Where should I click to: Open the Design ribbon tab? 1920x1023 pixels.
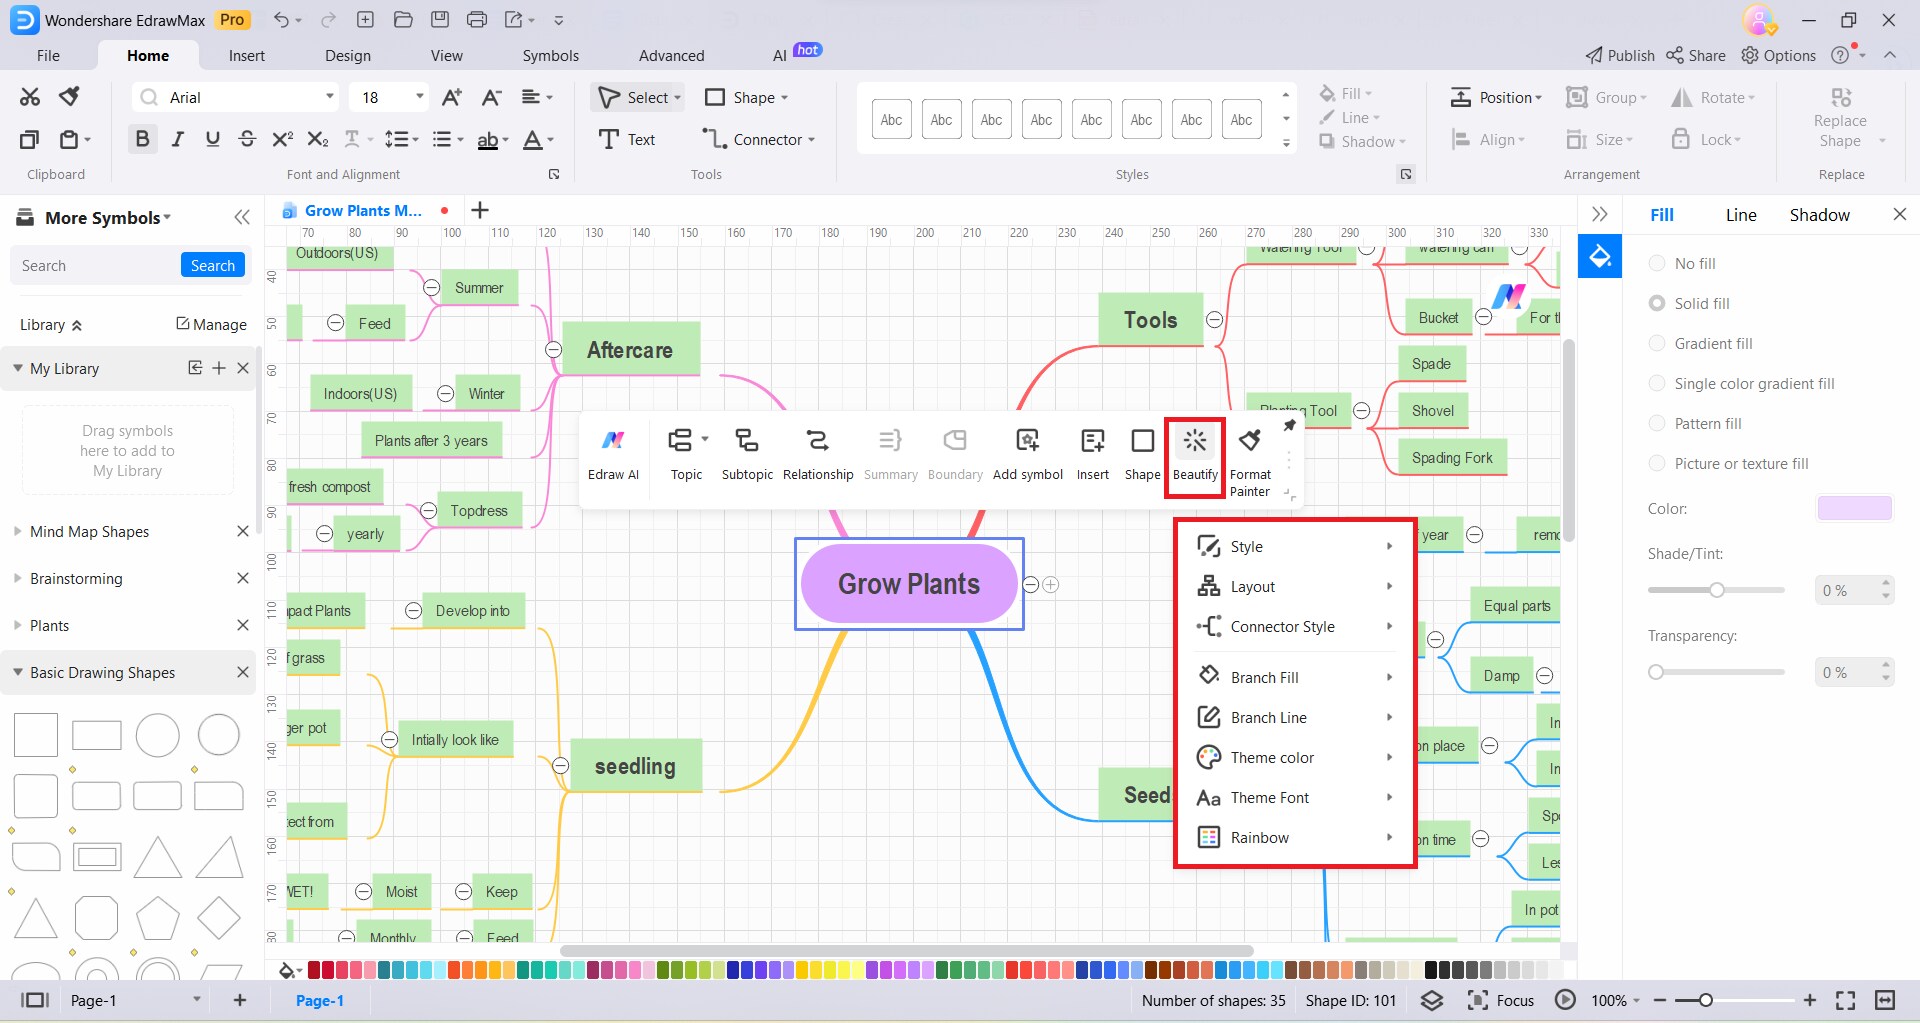(x=348, y=56)
